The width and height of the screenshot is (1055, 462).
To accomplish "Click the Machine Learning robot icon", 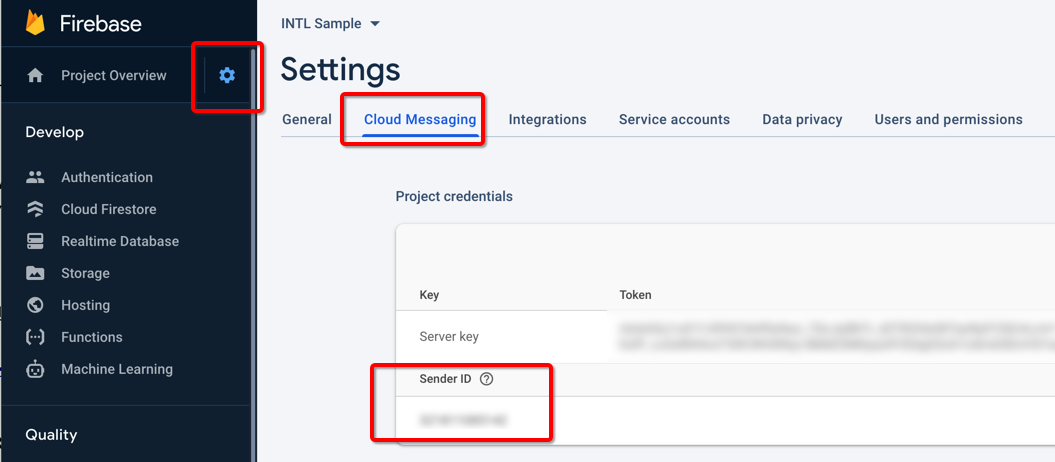I will point(35,369).
